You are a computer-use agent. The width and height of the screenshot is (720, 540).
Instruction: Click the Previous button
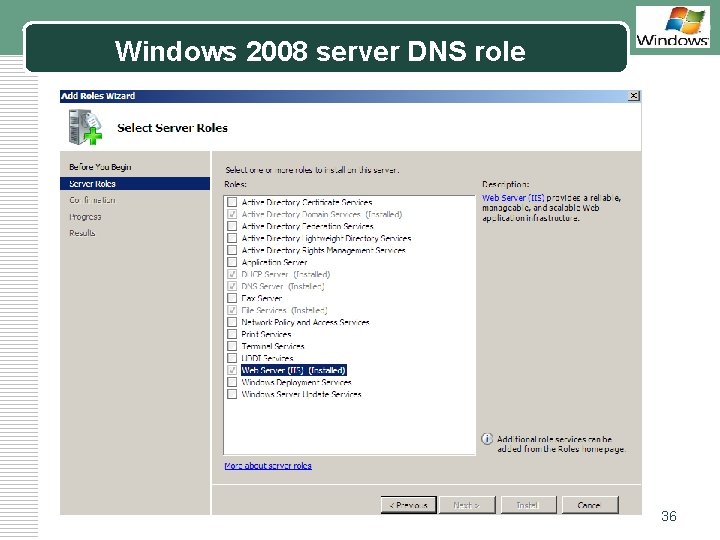click(408, 505)
